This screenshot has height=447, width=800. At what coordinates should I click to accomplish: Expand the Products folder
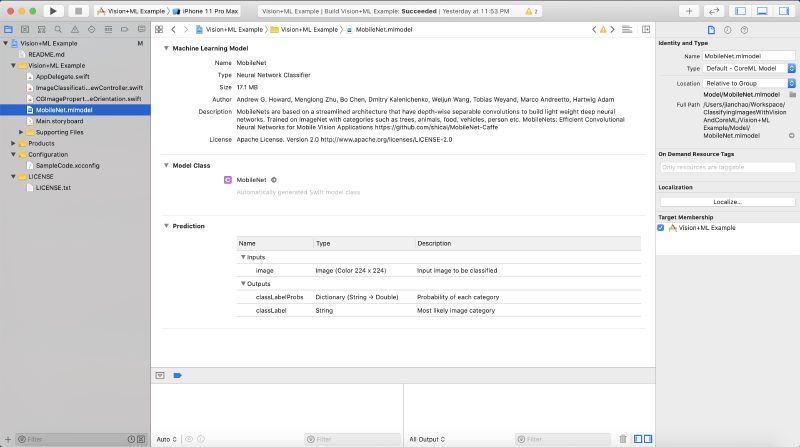[13, 143]
